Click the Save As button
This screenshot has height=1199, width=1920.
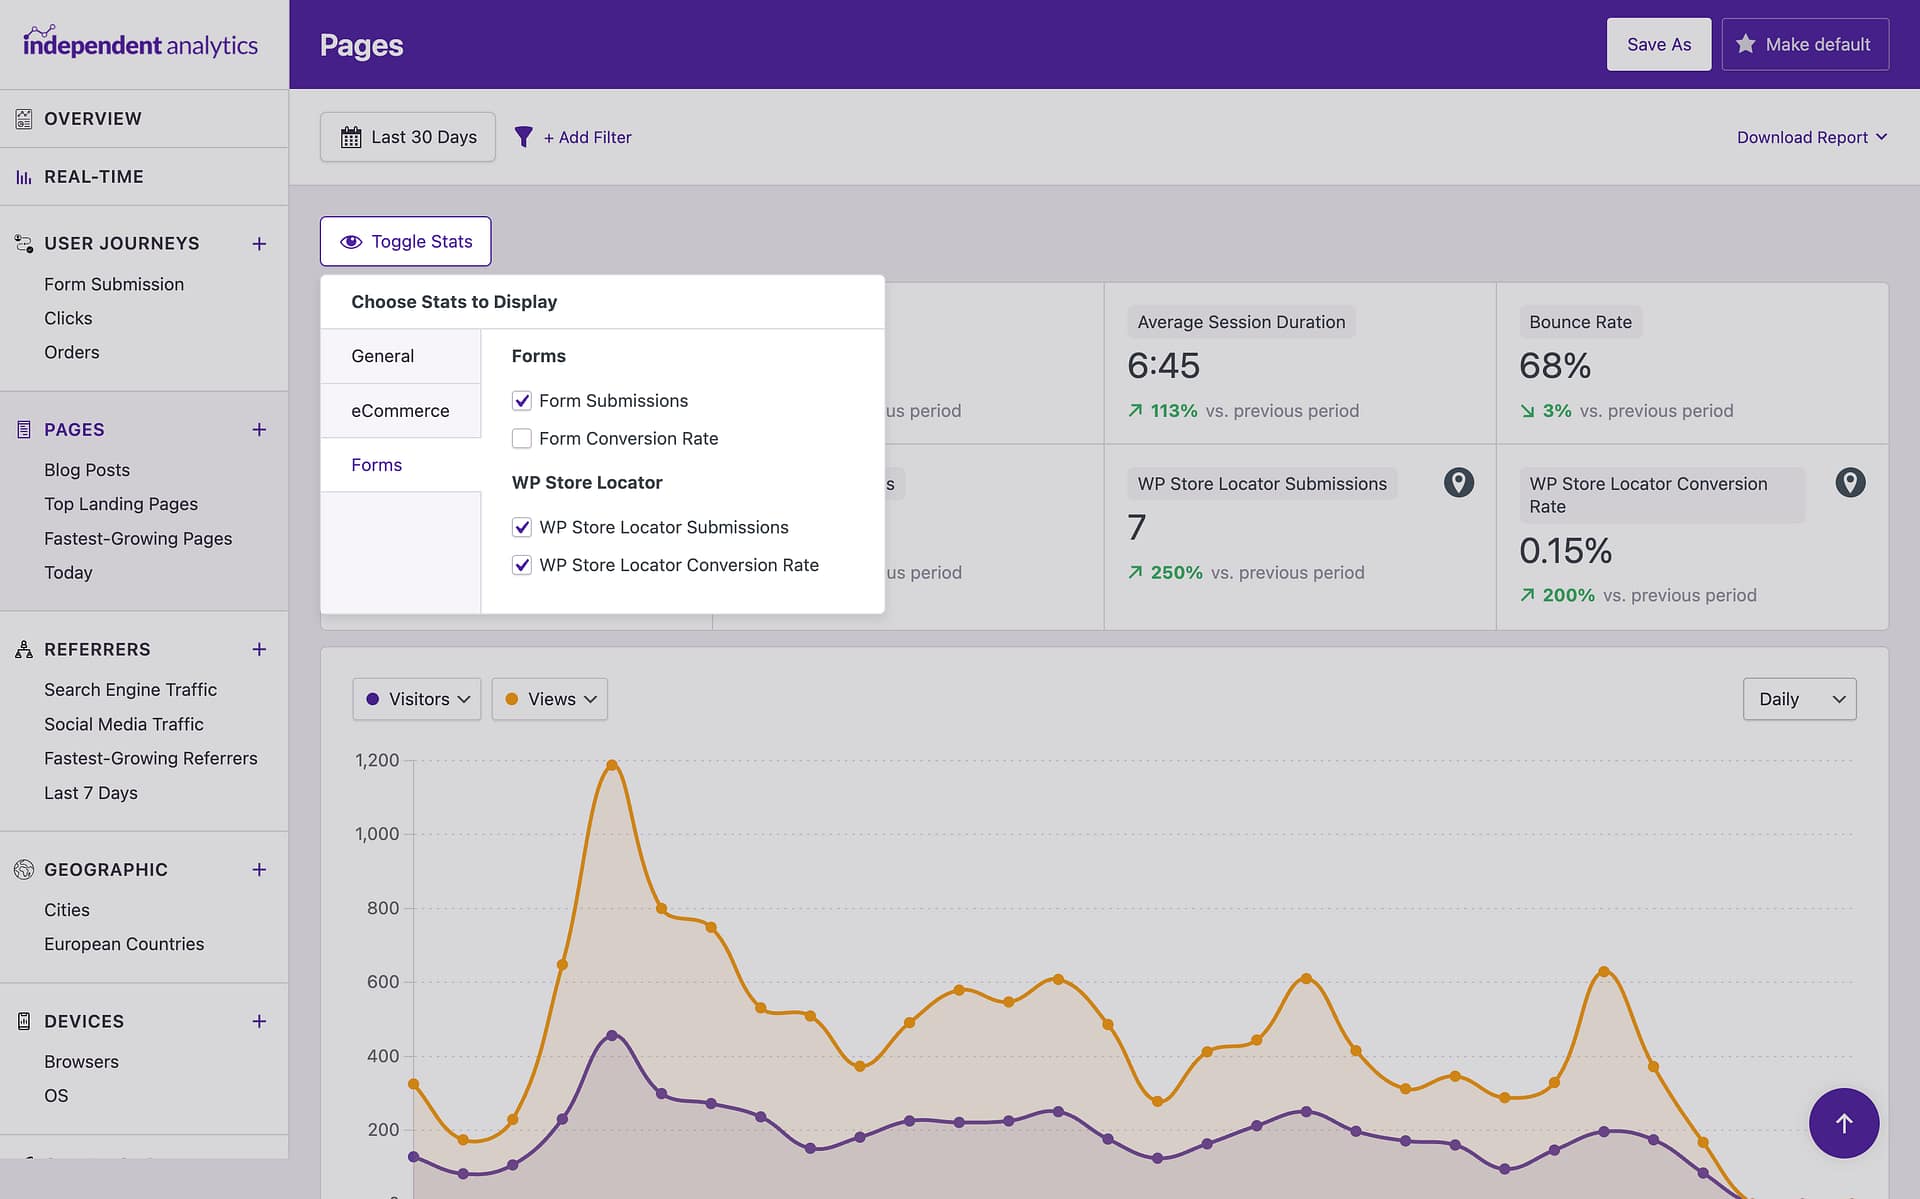click(x=1659, y=44)
